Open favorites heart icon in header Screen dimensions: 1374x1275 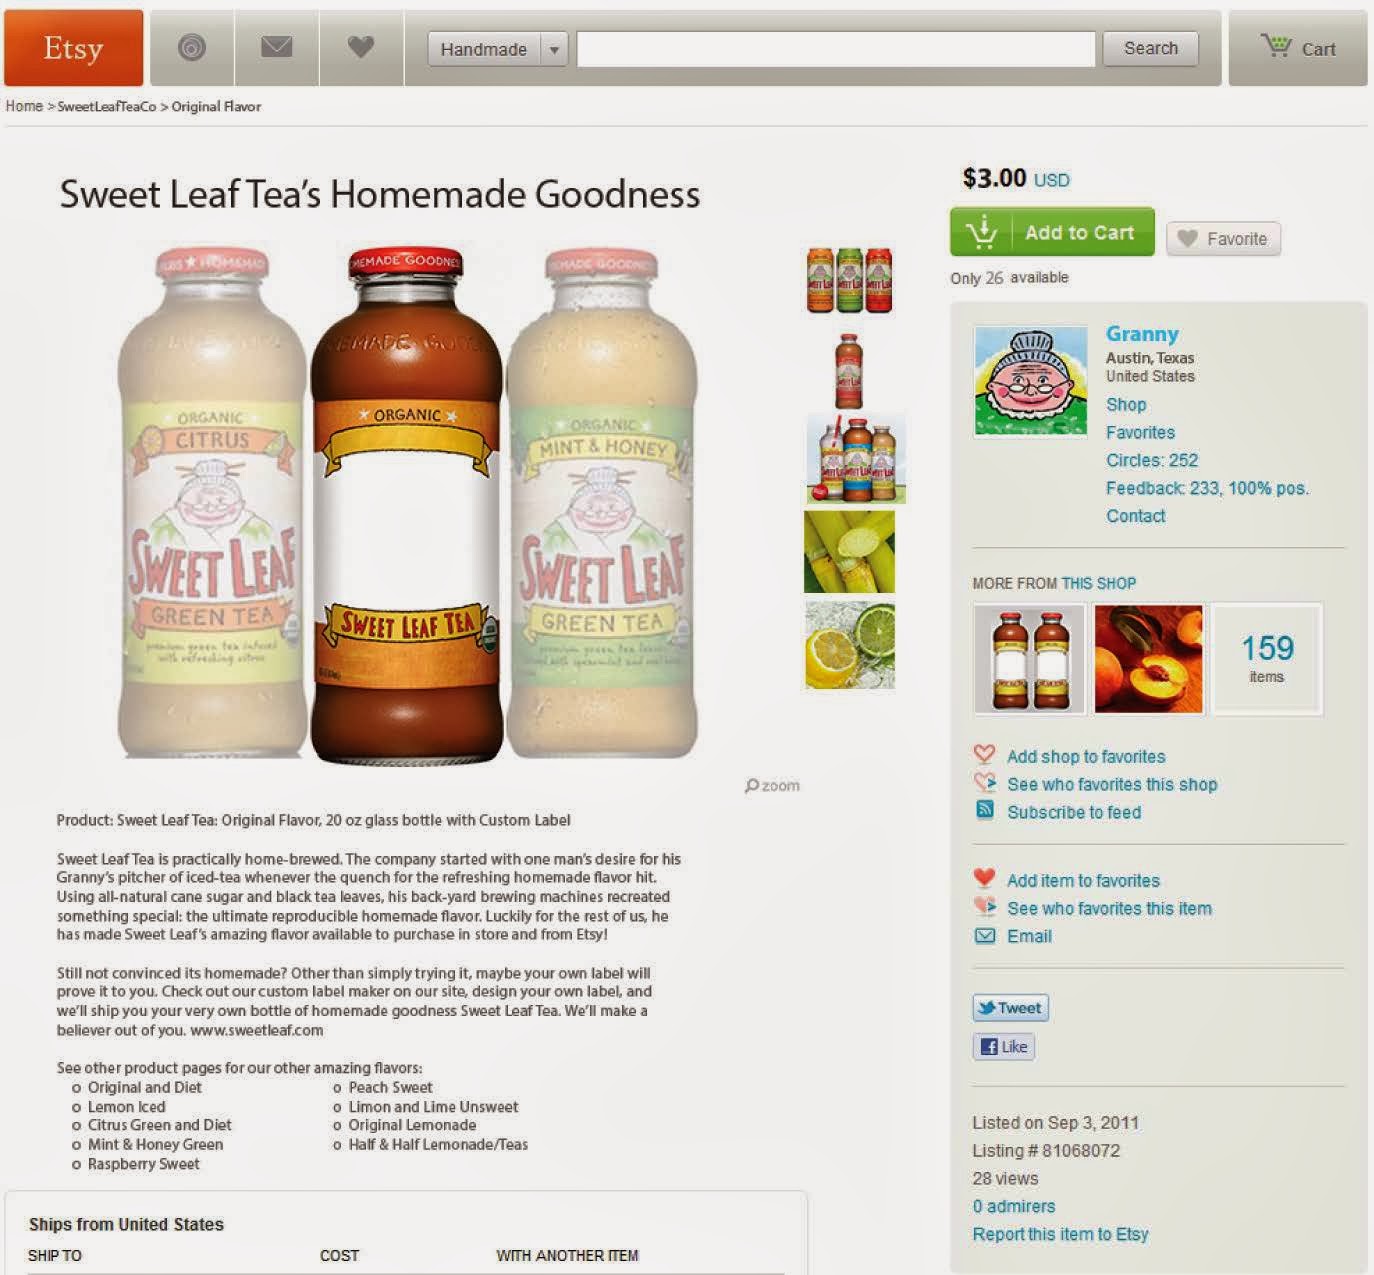361,48
